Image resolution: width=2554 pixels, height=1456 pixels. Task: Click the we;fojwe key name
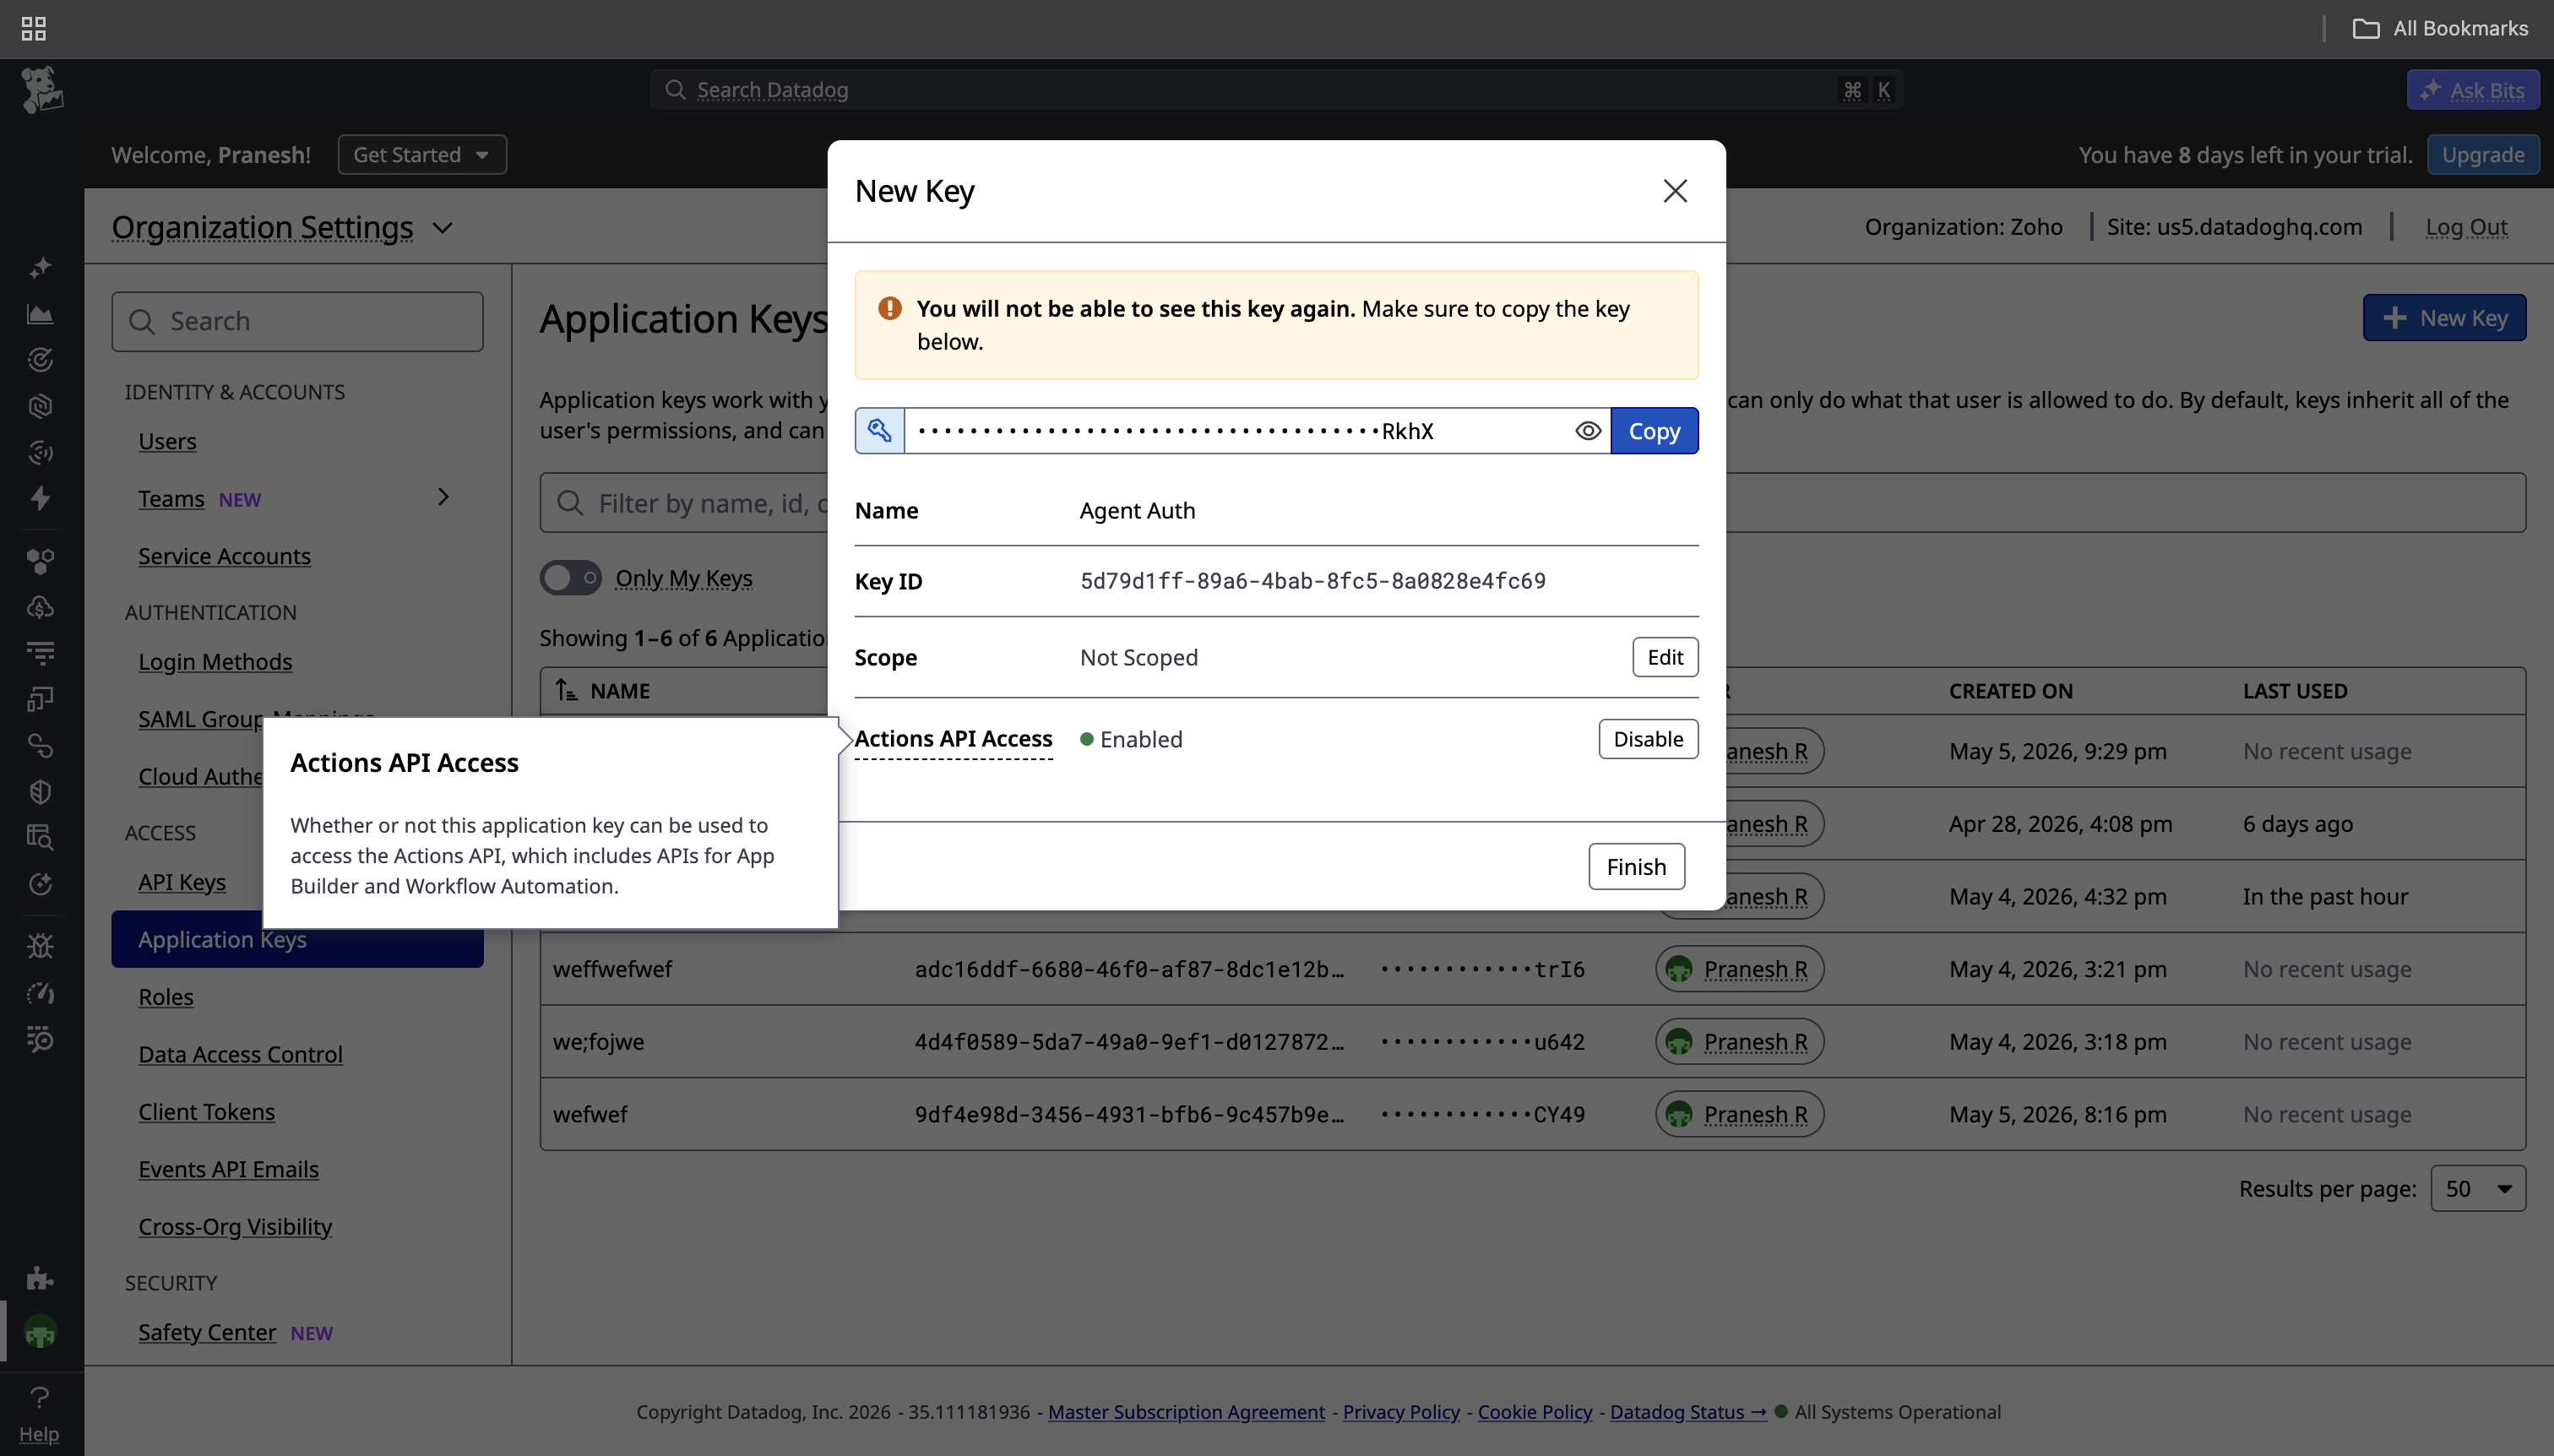(x=598, y=1042)
